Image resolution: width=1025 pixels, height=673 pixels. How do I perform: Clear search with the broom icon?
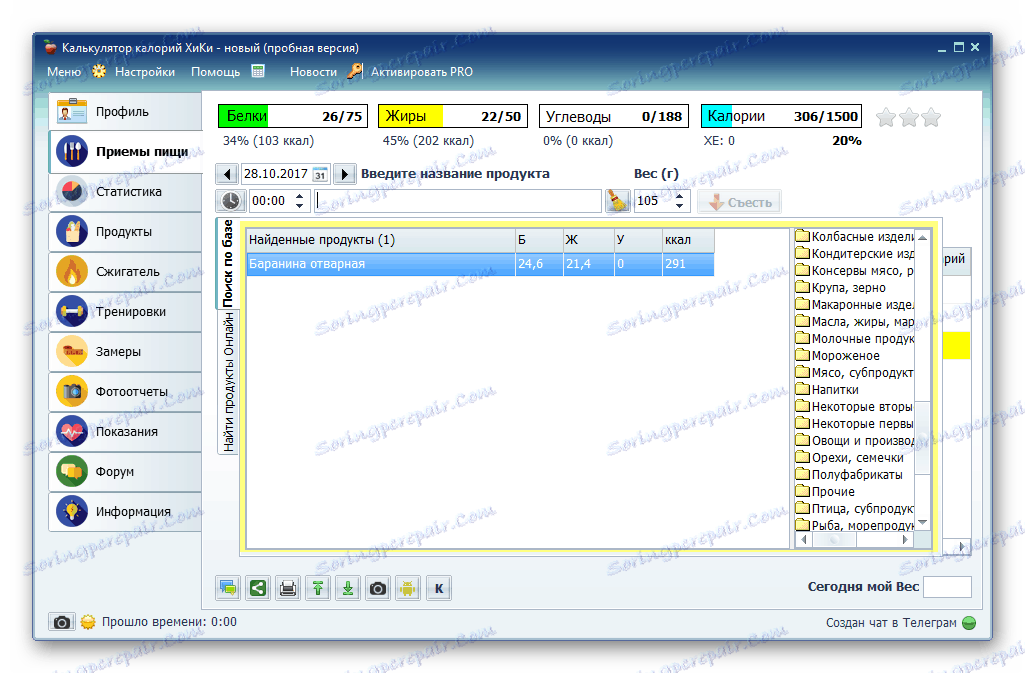[x=617, y=201]
